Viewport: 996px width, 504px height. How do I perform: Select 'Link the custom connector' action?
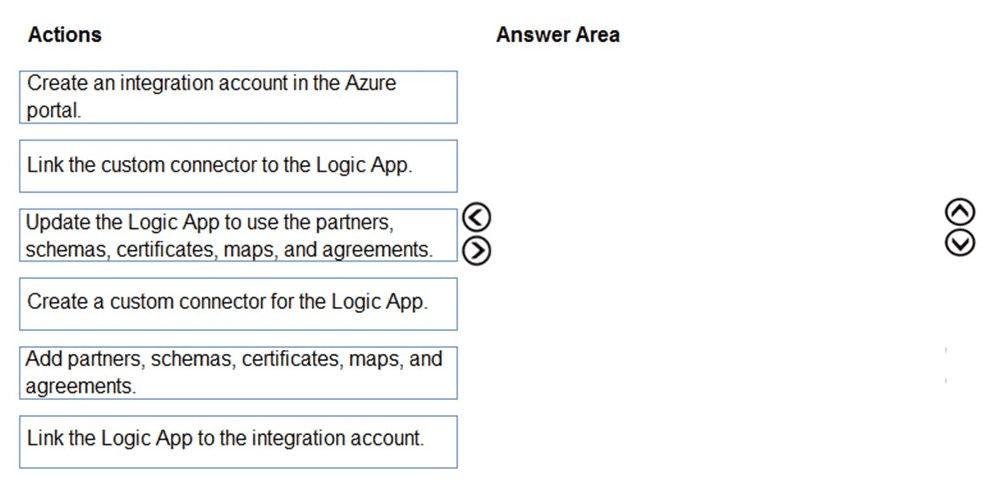click(238, 166)
